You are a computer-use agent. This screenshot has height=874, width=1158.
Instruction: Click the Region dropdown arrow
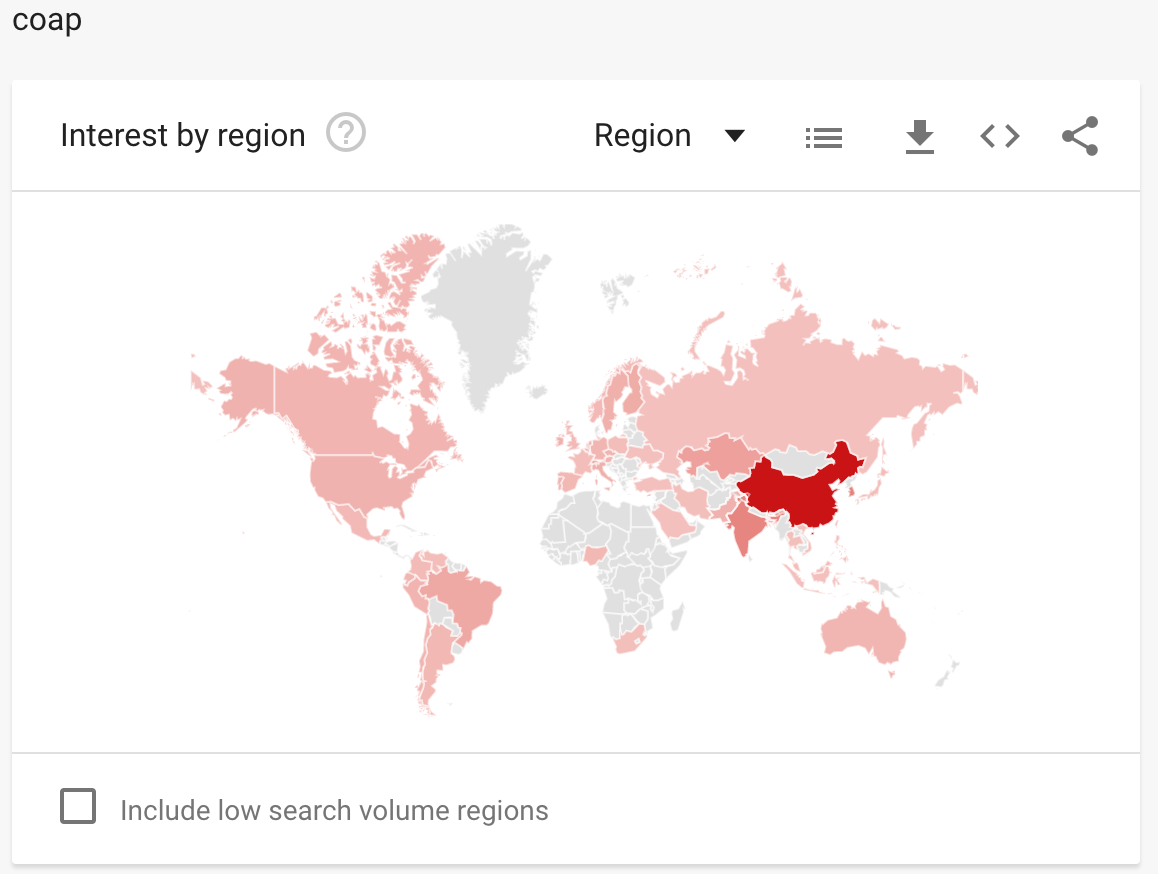coord(734,136)
